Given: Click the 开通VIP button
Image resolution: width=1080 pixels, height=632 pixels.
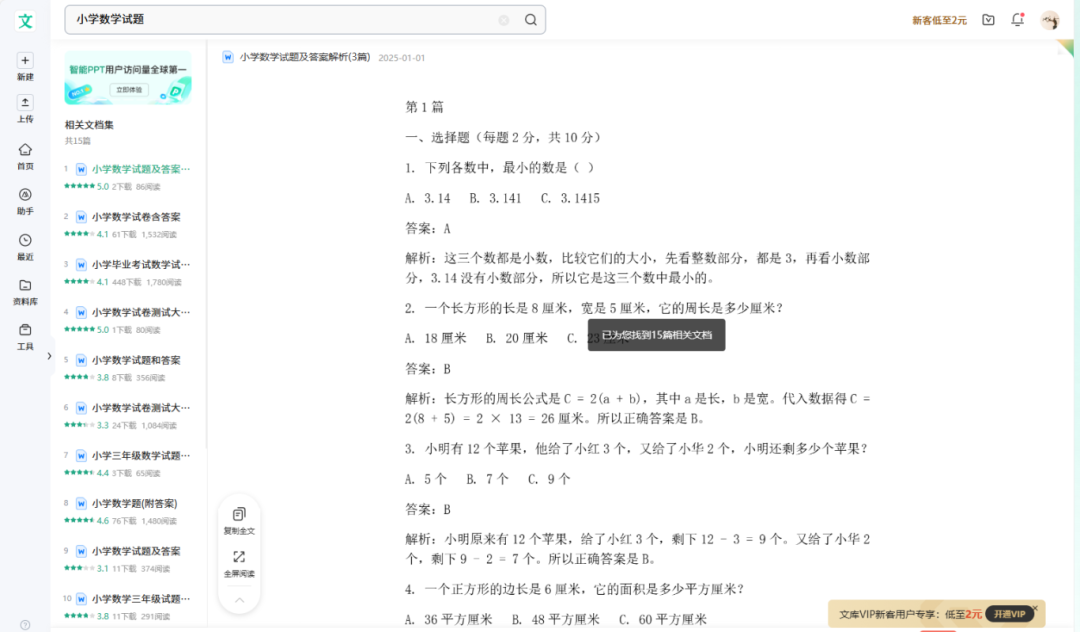Looking at the screenshot, I should click(x=1009, y=614).
